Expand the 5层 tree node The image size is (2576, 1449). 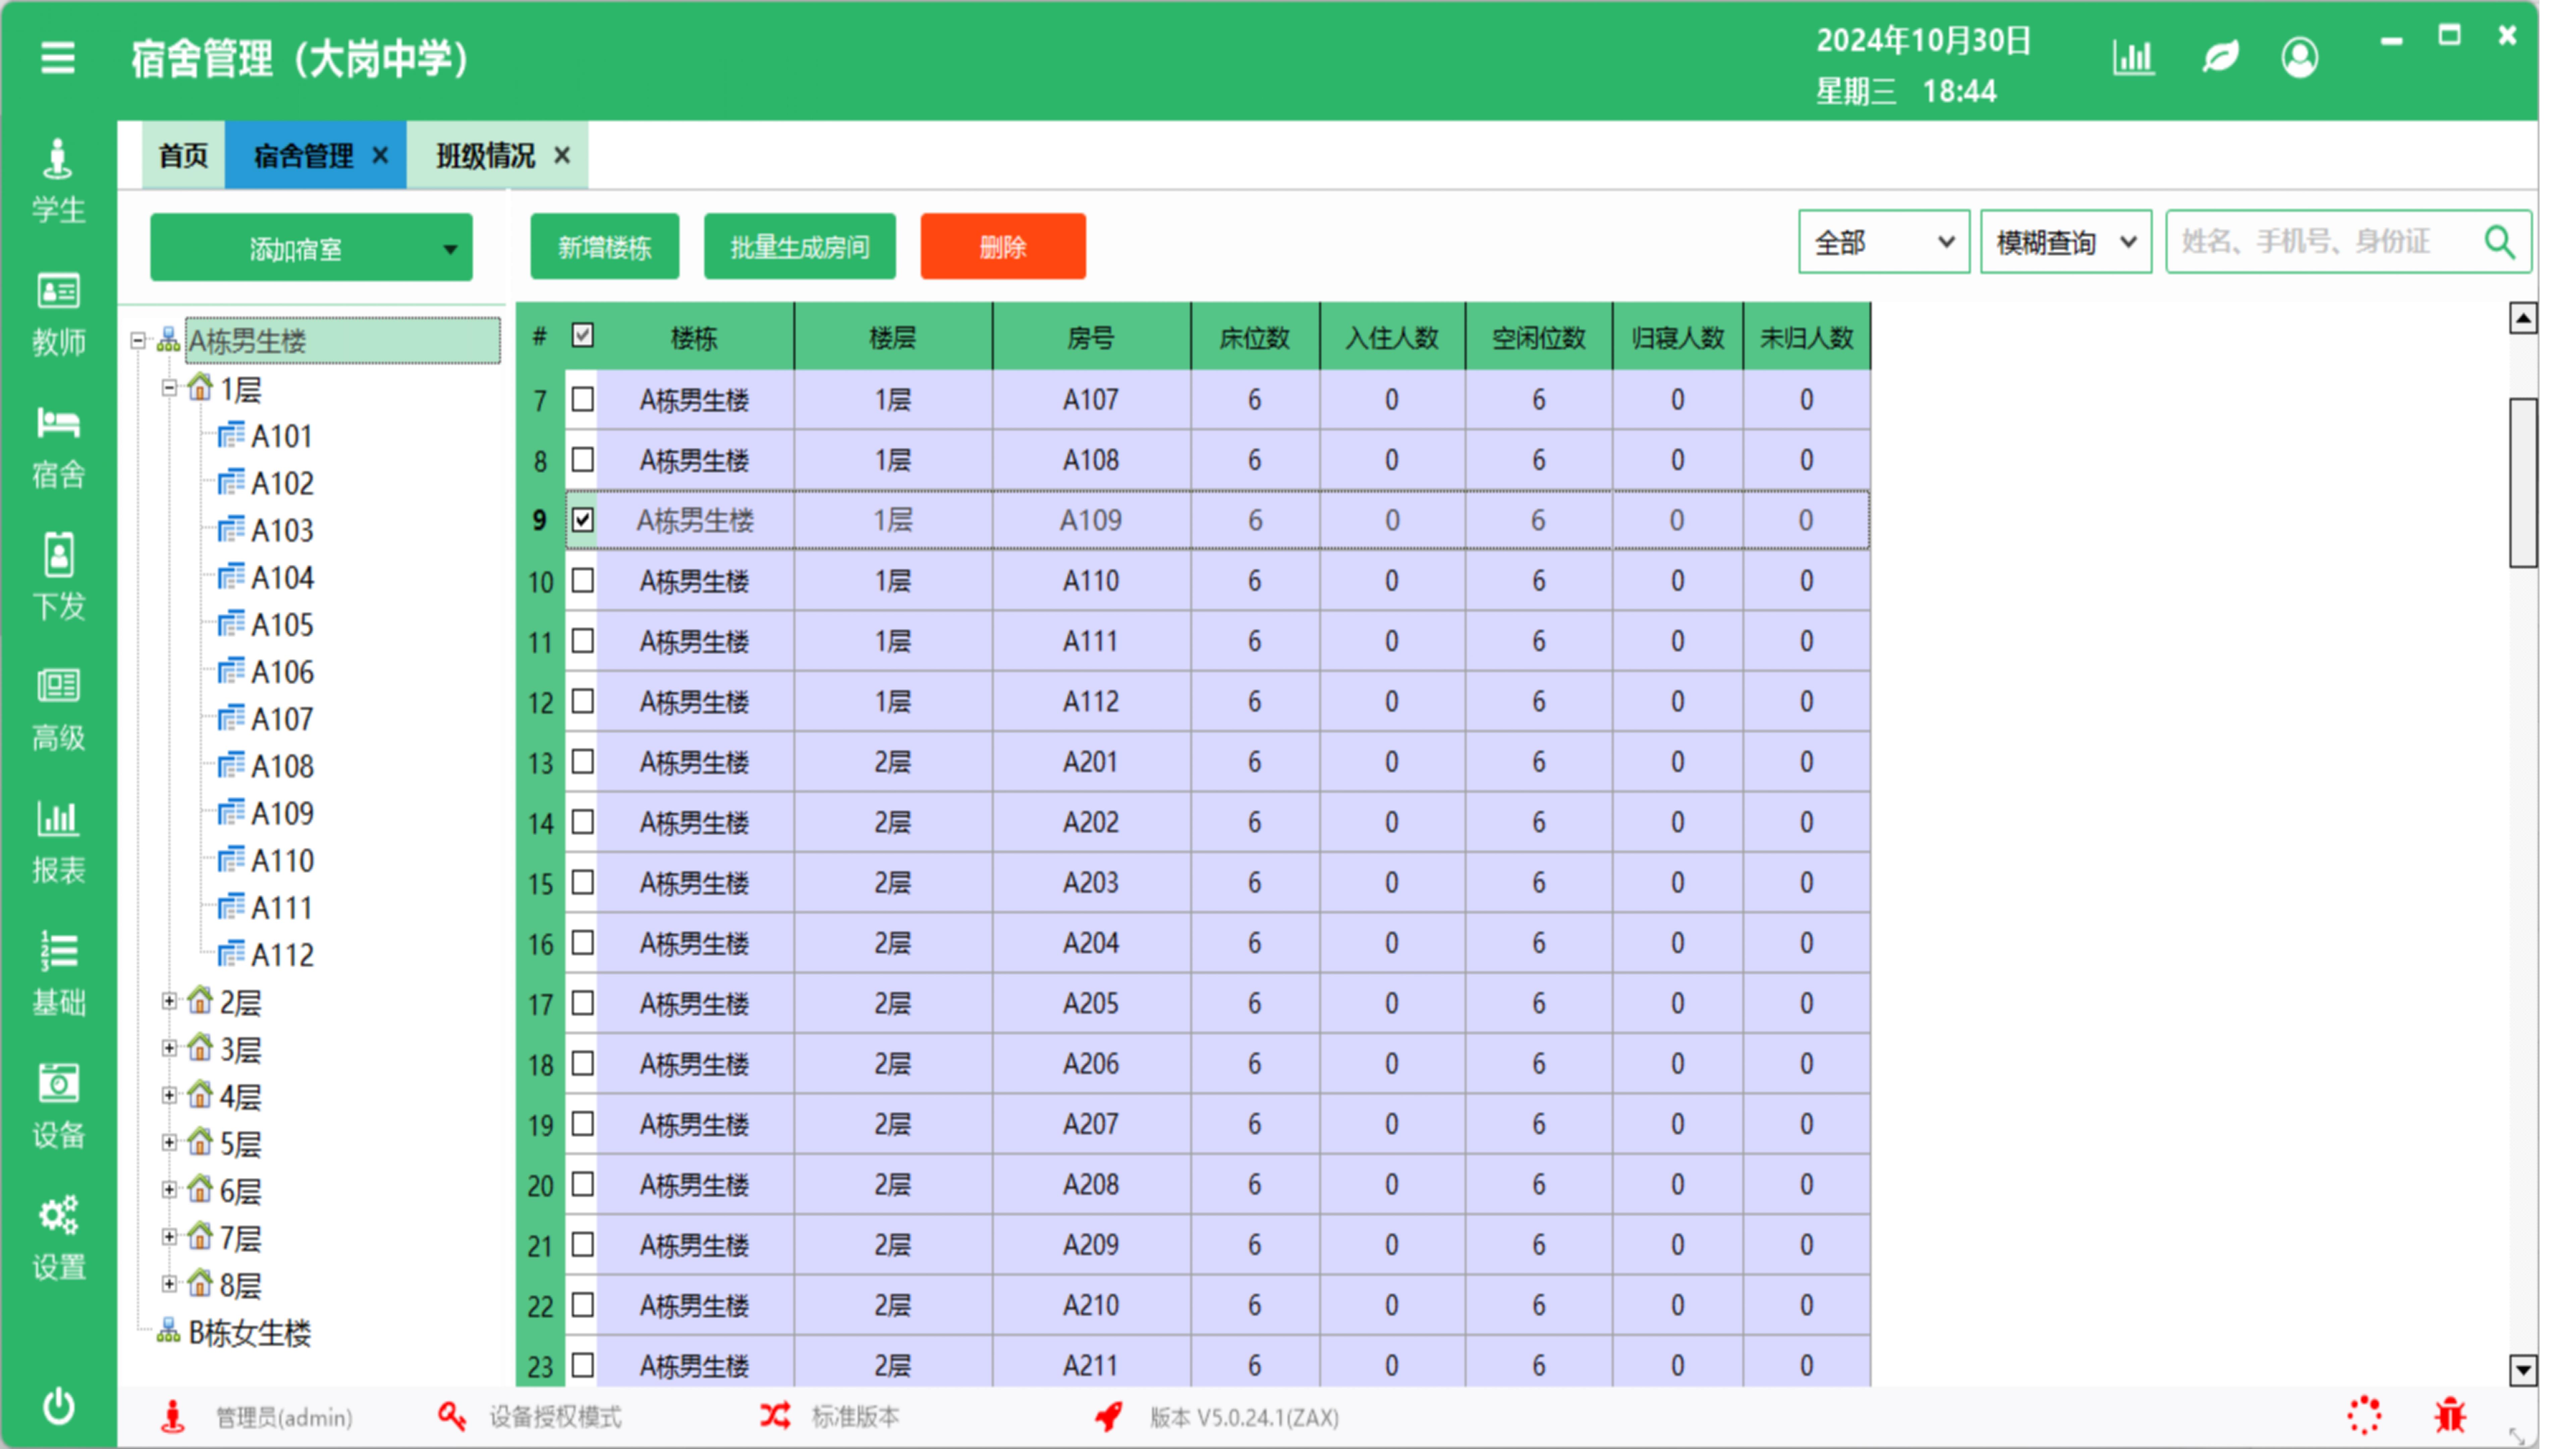[169, 1142]
